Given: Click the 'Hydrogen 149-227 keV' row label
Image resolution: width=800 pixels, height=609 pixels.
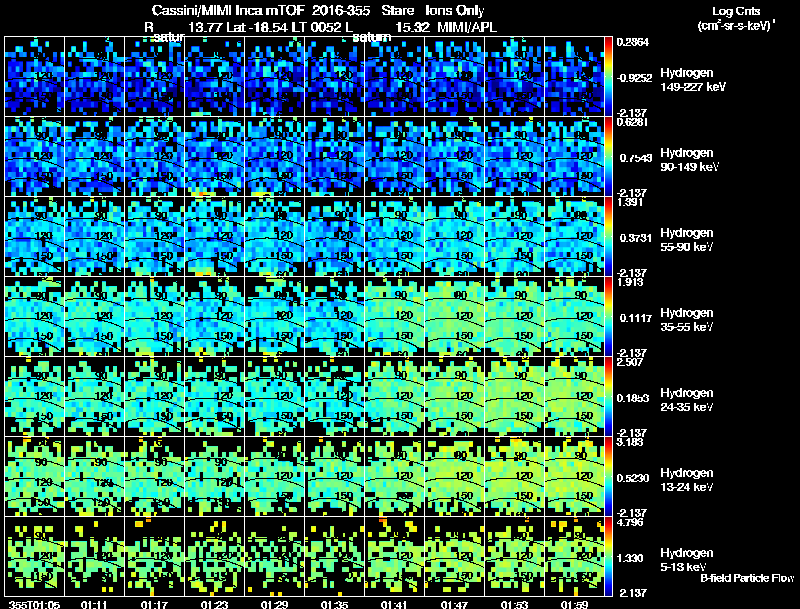Looking at the screenshot, I should click(692, 80).
